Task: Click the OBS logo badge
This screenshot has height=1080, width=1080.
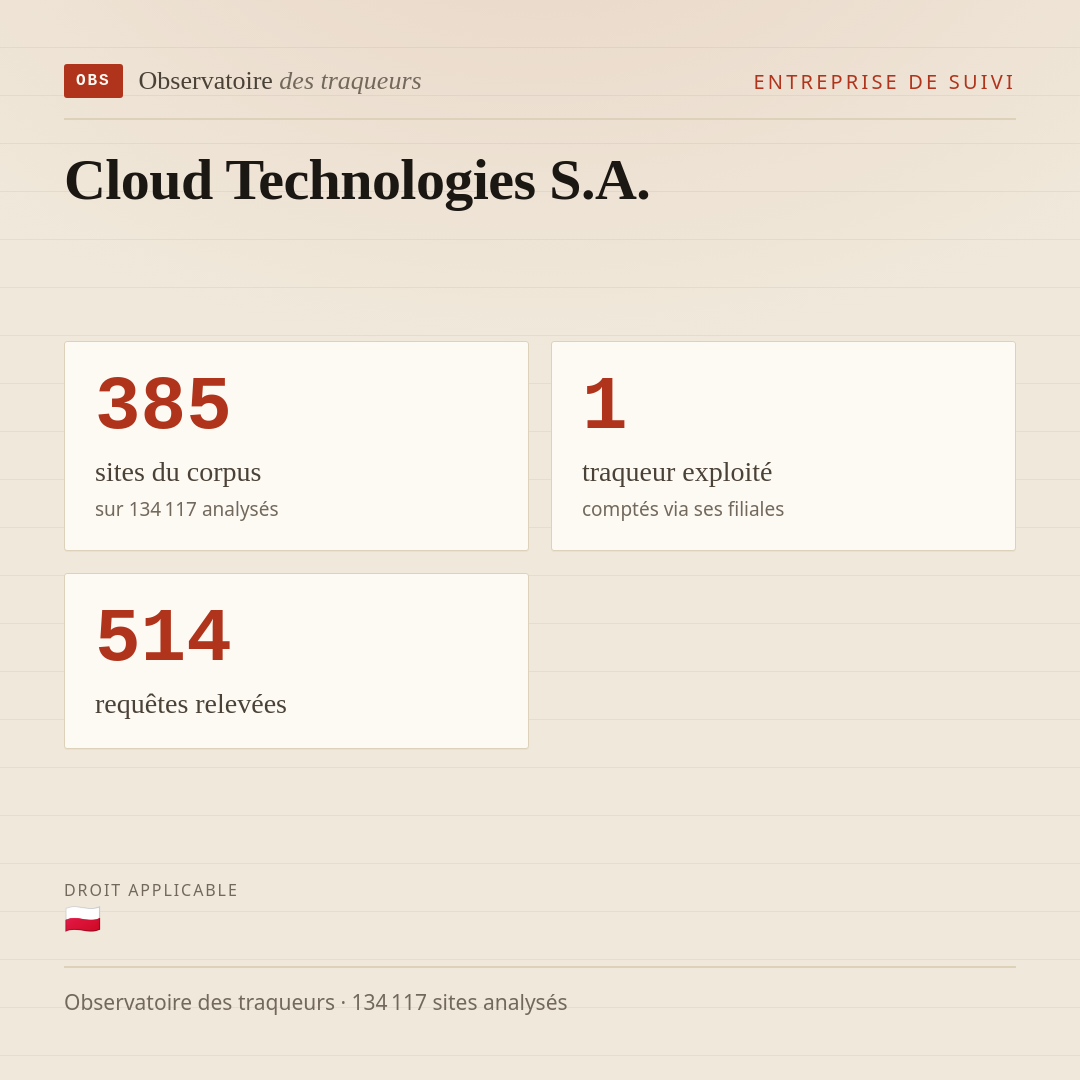Action: (x=94, y=81)
